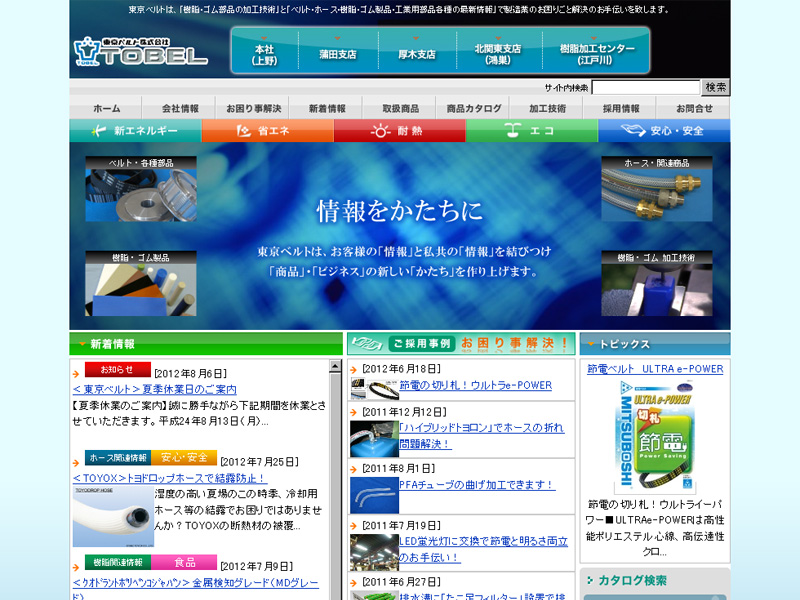This screenshot has height=600, width=800.
Task: Open the 樹脂・ゴム 加工技術 thumbnail
Action: 657,283
